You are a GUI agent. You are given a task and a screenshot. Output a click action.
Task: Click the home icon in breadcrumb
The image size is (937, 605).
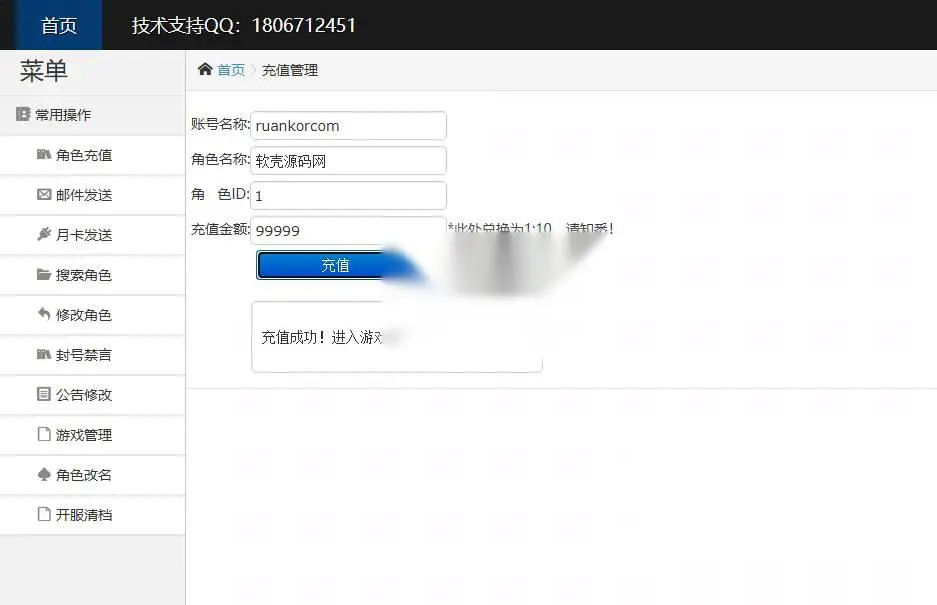coord(205,69)
